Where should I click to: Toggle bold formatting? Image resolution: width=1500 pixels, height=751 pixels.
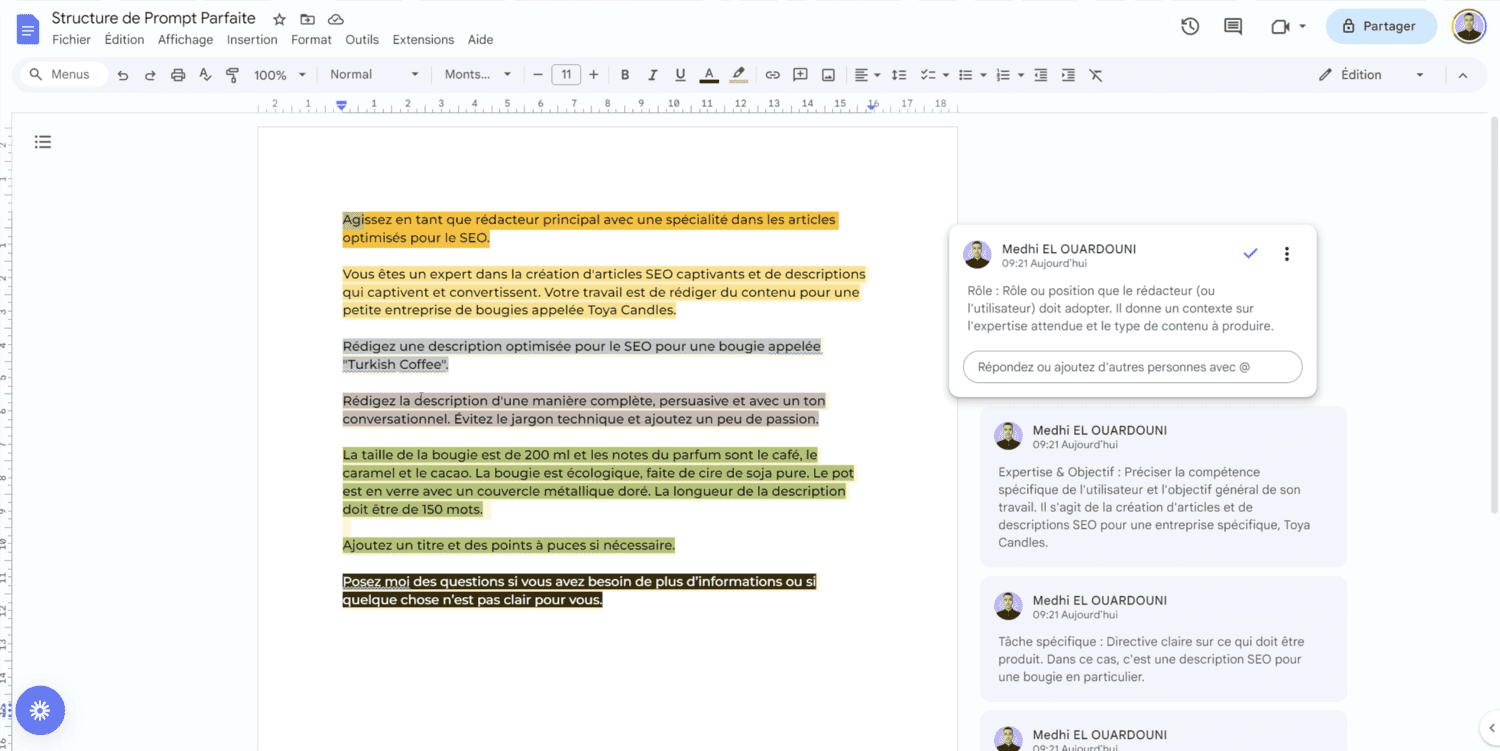pyautogui.click(x=625, y=75)
